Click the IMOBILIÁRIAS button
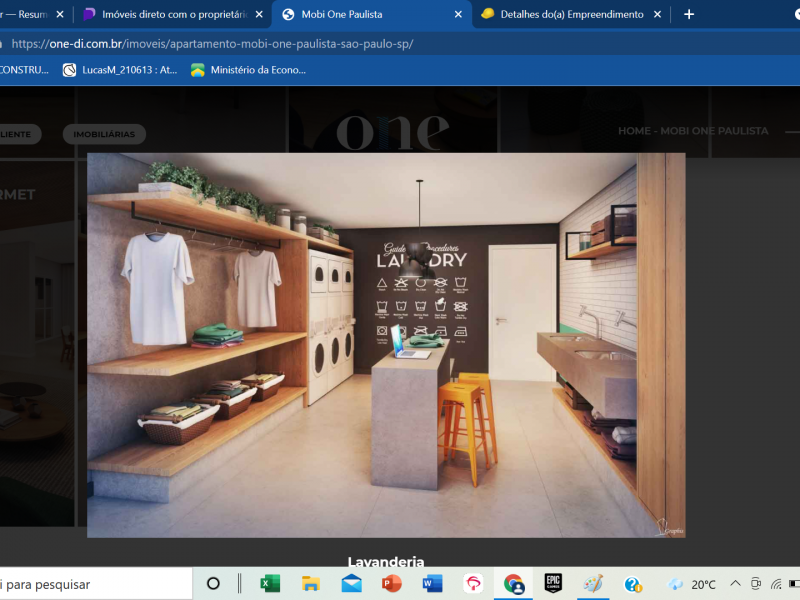 104,134
